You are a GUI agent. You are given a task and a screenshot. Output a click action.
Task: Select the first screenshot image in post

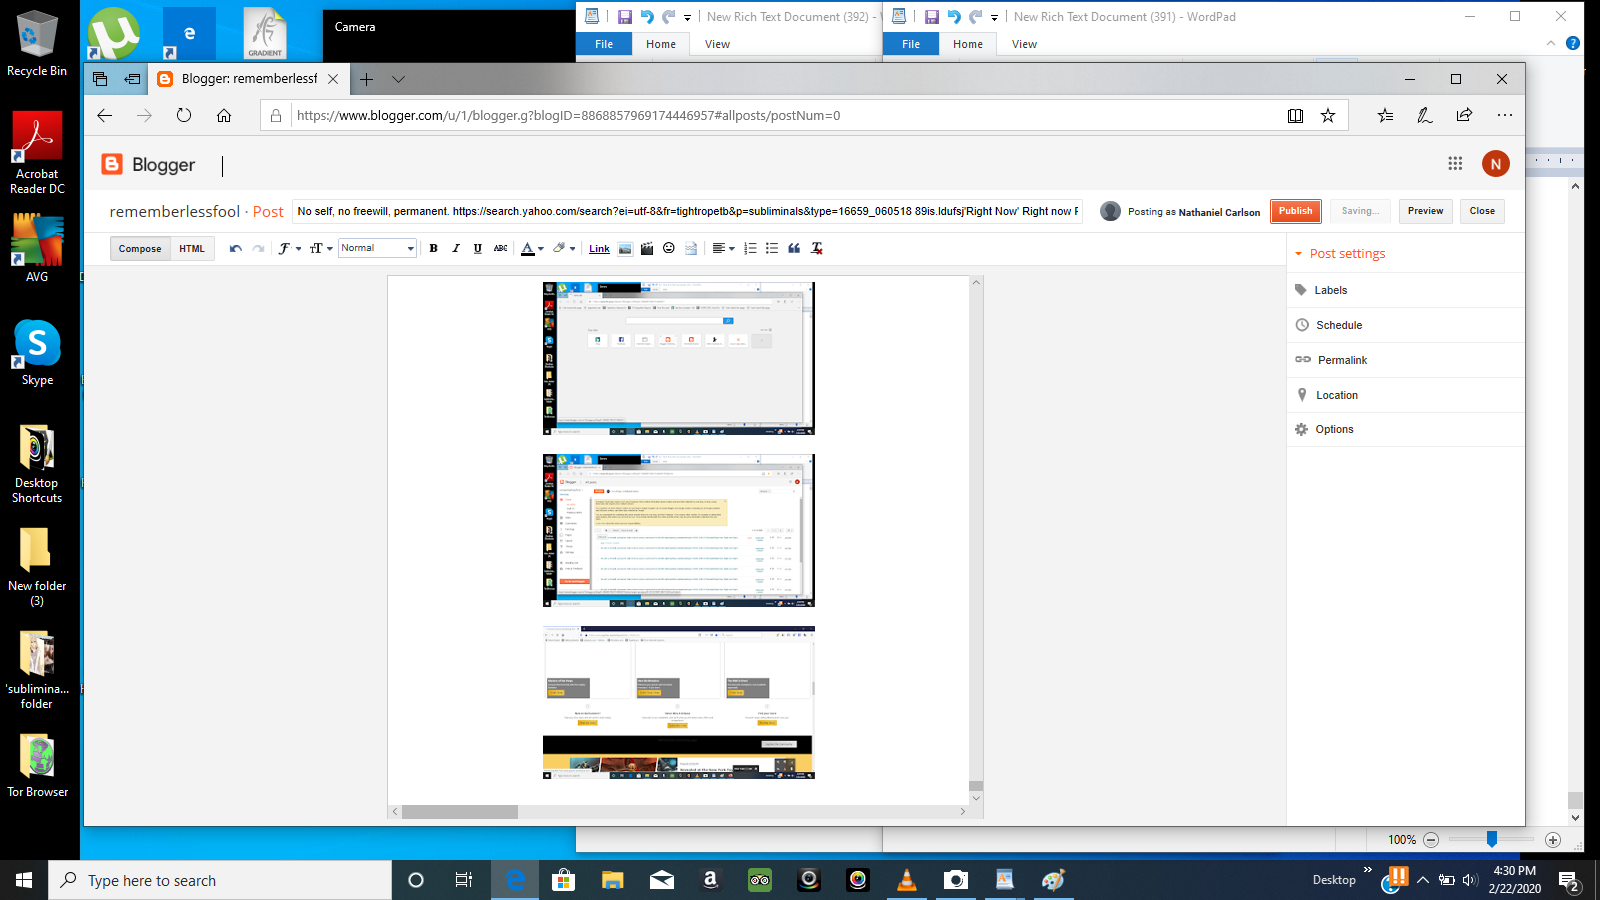(679, 358)
